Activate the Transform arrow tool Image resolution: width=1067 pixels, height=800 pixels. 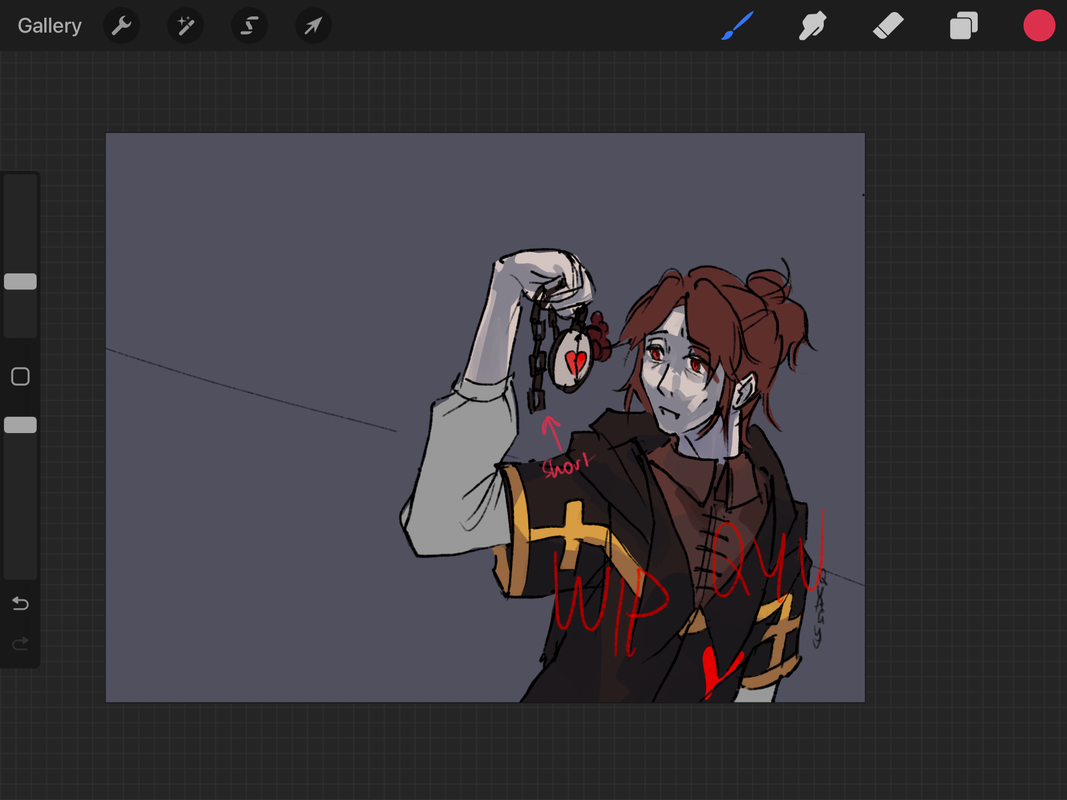[x=313, y=26]
